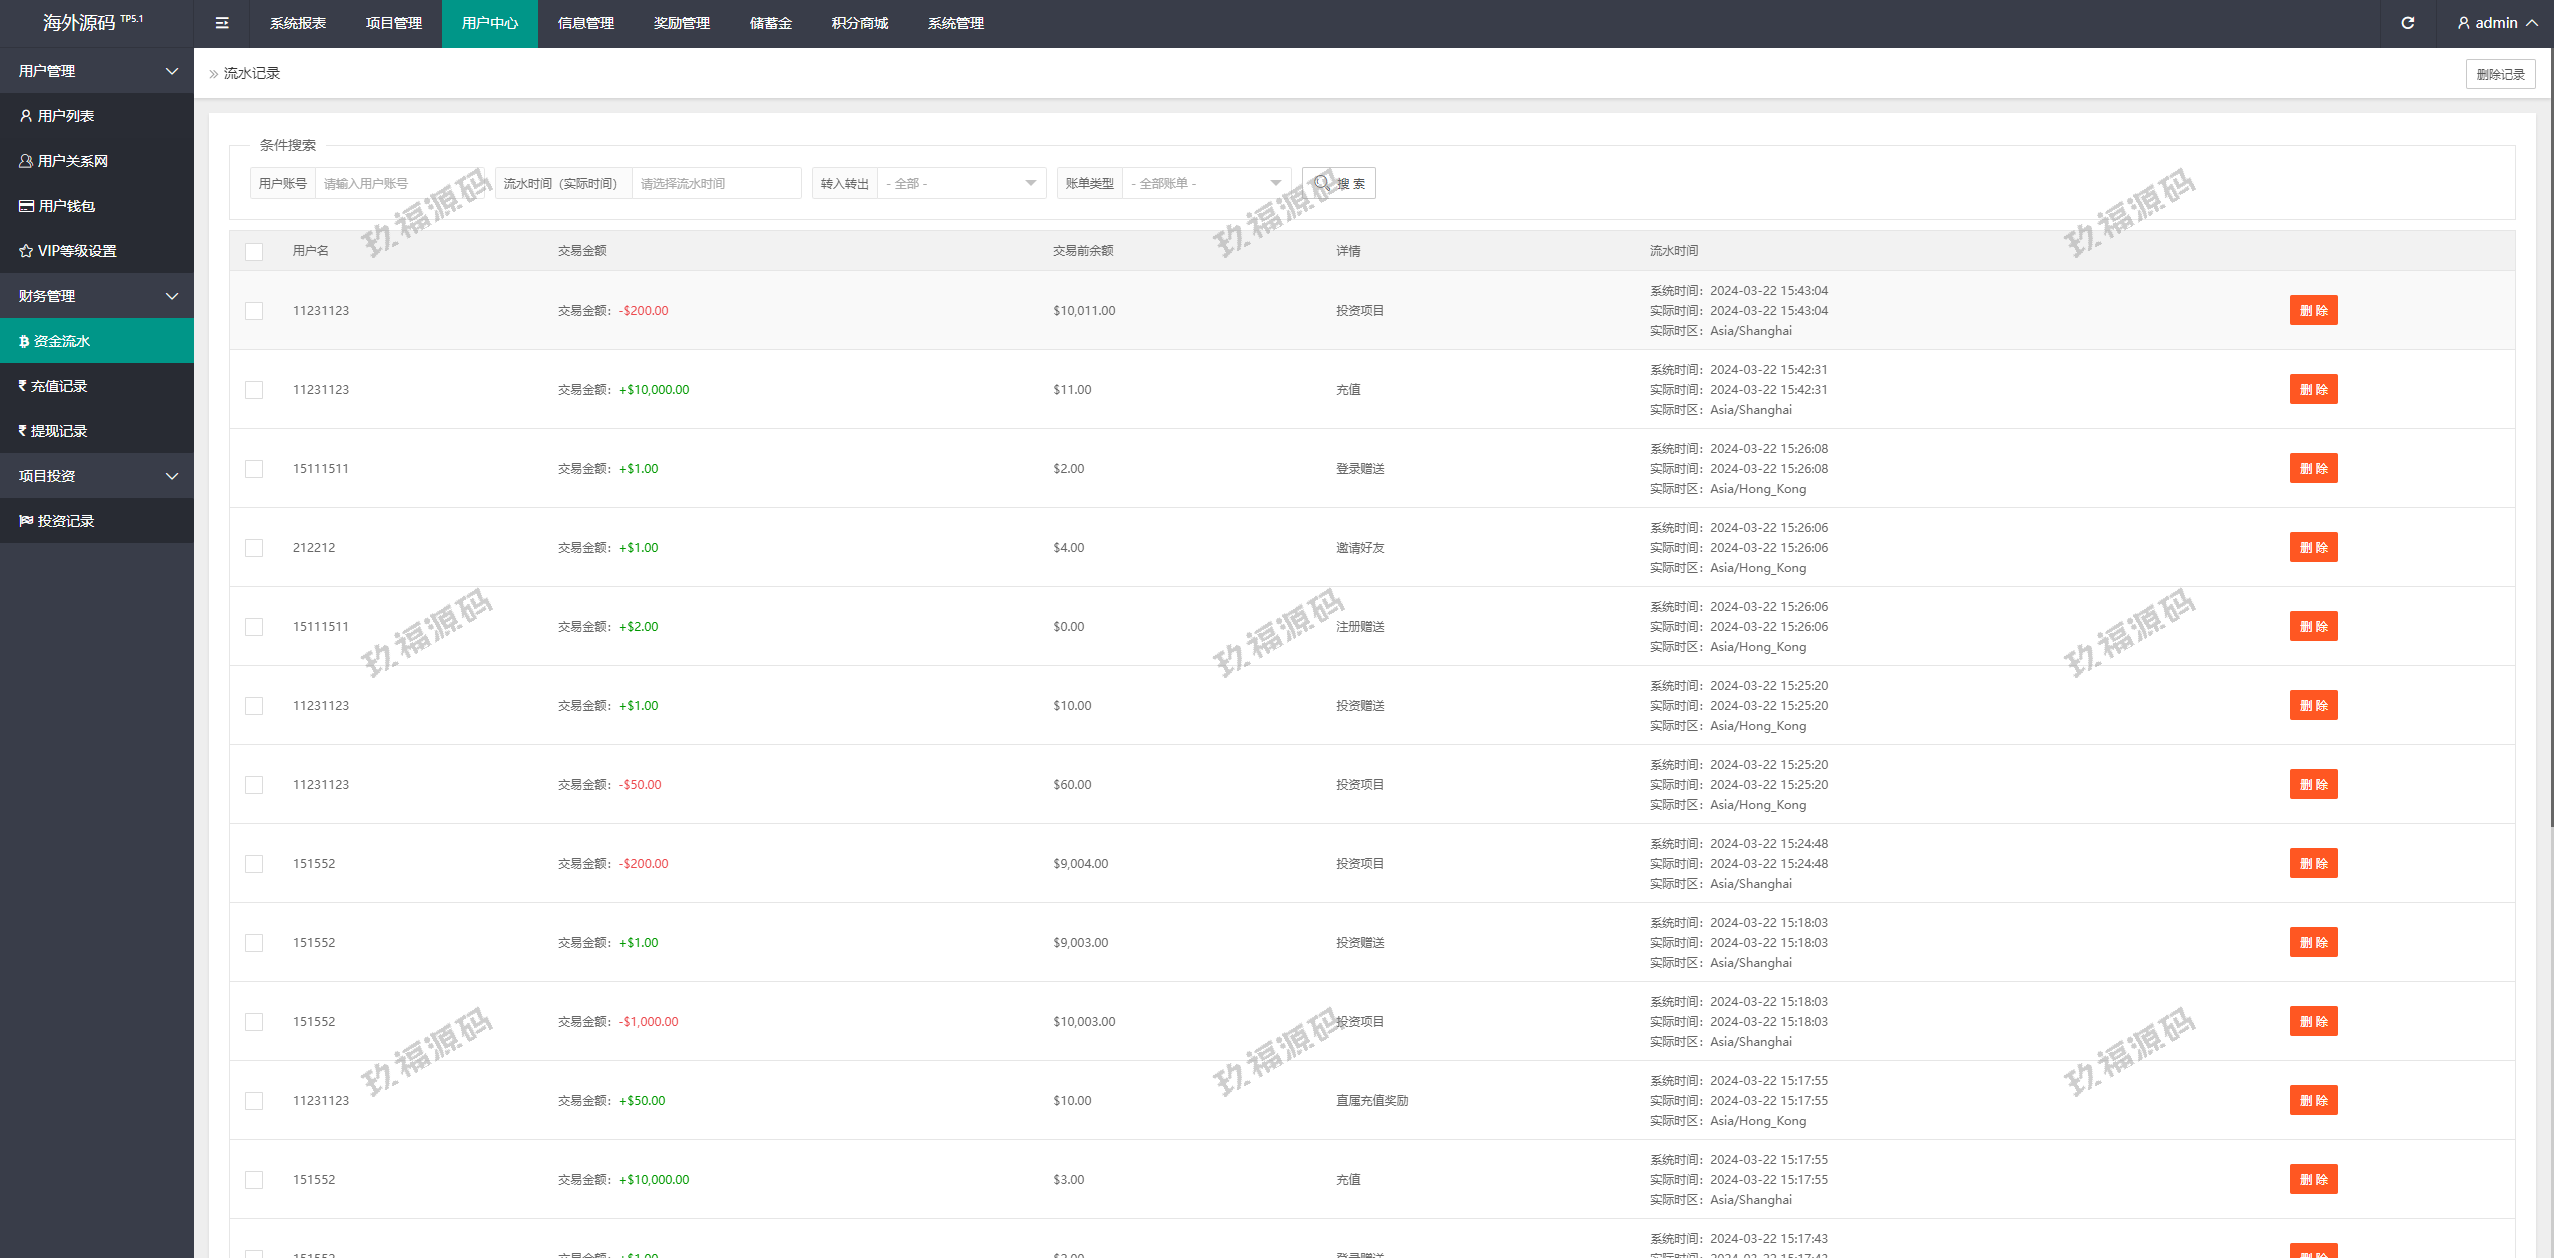This screenshot has height=1258, width=2554.
Task: Check the first row 11231123 checkbox
Action: point(254,311)
